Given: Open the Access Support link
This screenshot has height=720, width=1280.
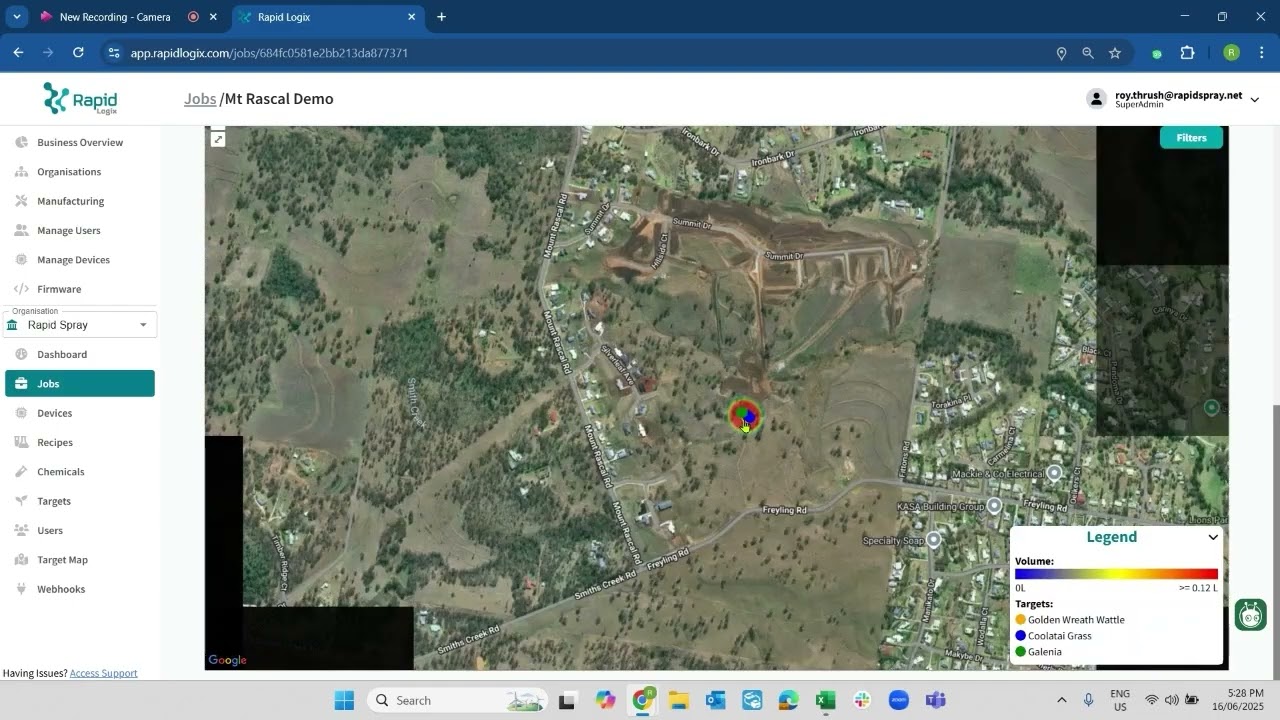Looking at the screenshot, I should pyautogui.click(x=103, y=673).
